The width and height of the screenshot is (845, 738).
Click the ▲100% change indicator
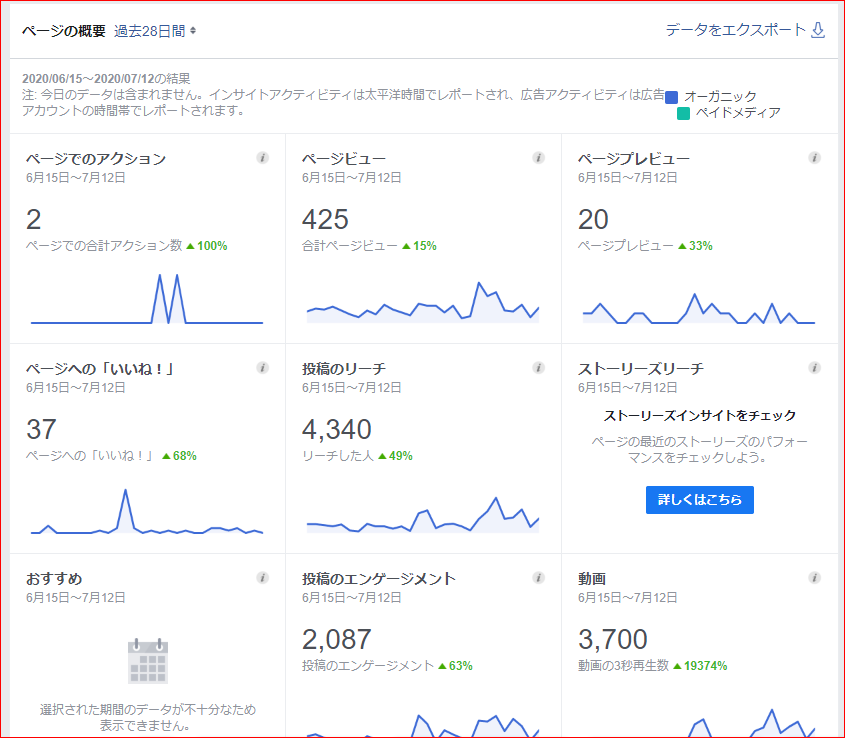pos(207,246)
